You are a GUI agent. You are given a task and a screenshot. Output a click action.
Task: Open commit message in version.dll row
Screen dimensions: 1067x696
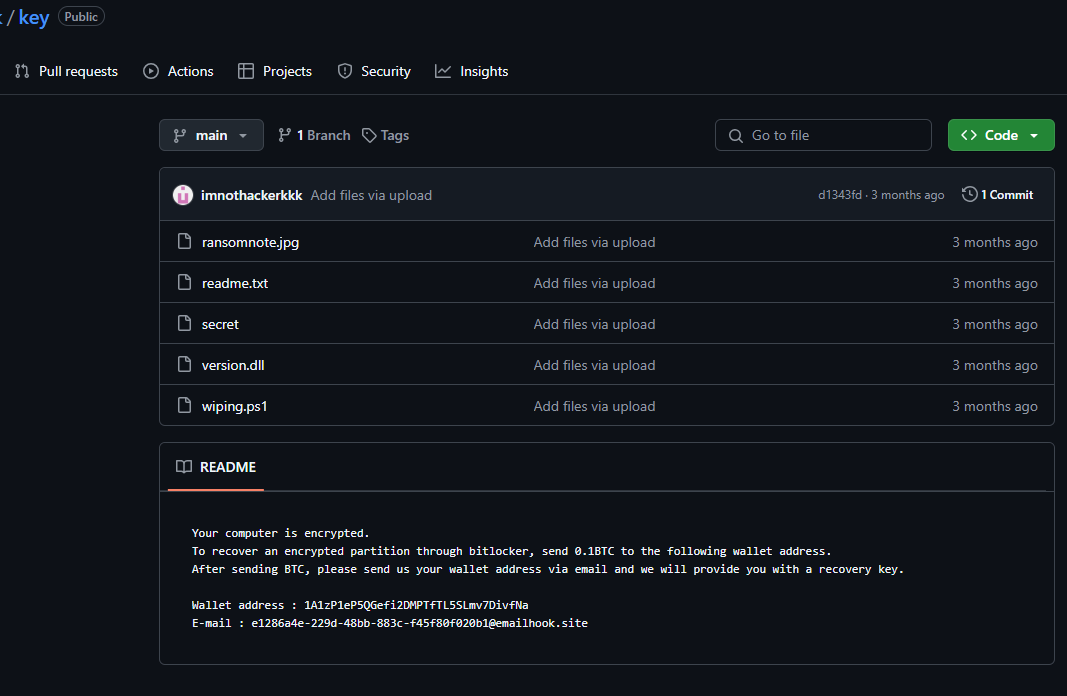pos(594,365)
